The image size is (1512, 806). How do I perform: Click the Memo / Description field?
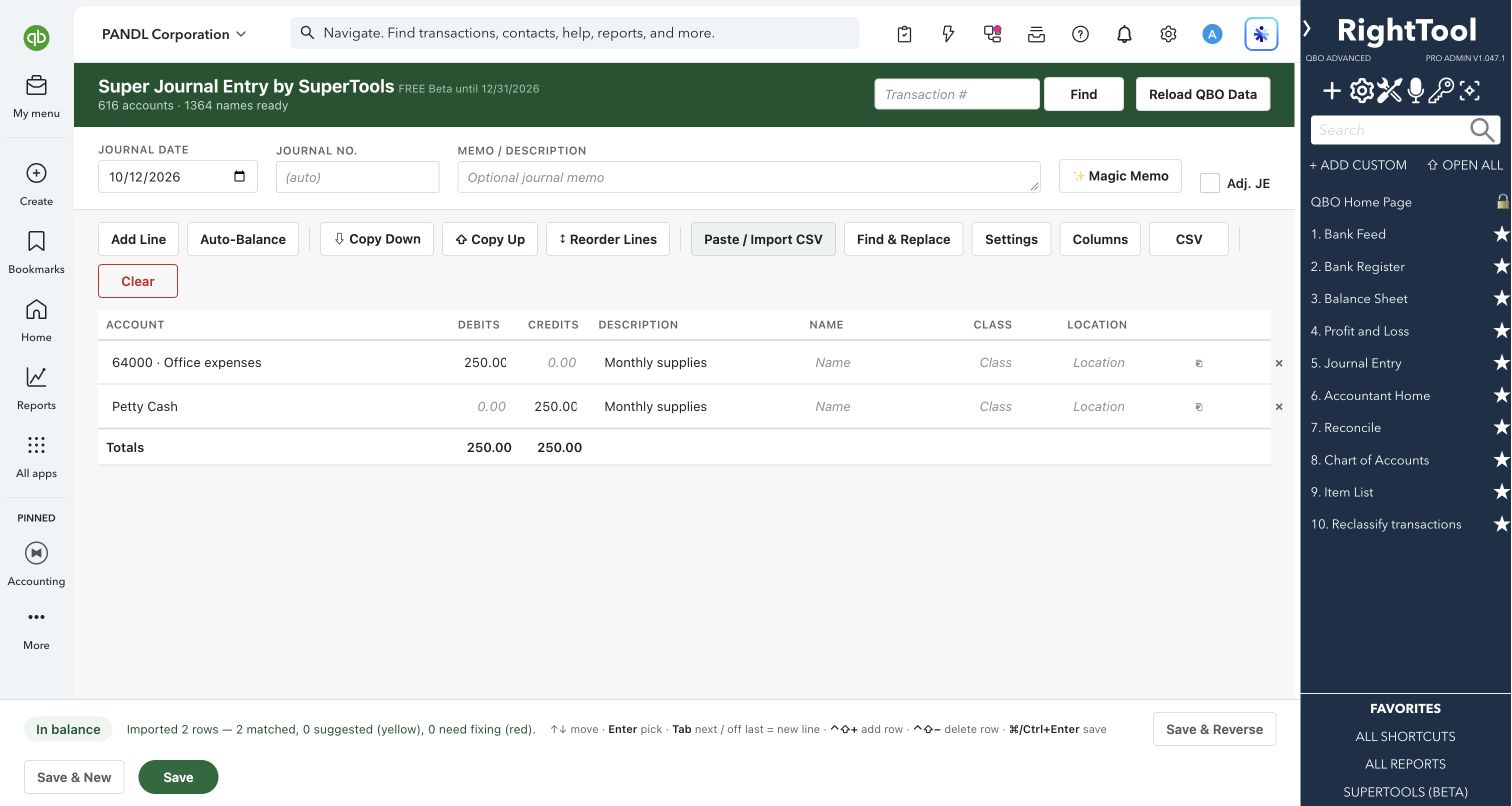coord(749,177)
